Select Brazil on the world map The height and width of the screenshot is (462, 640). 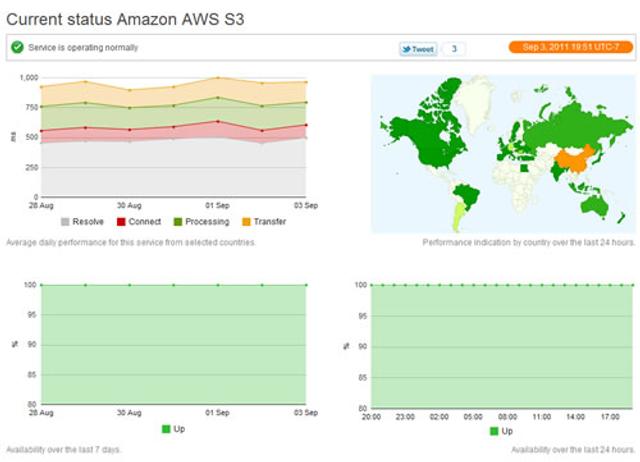(463, 192)
